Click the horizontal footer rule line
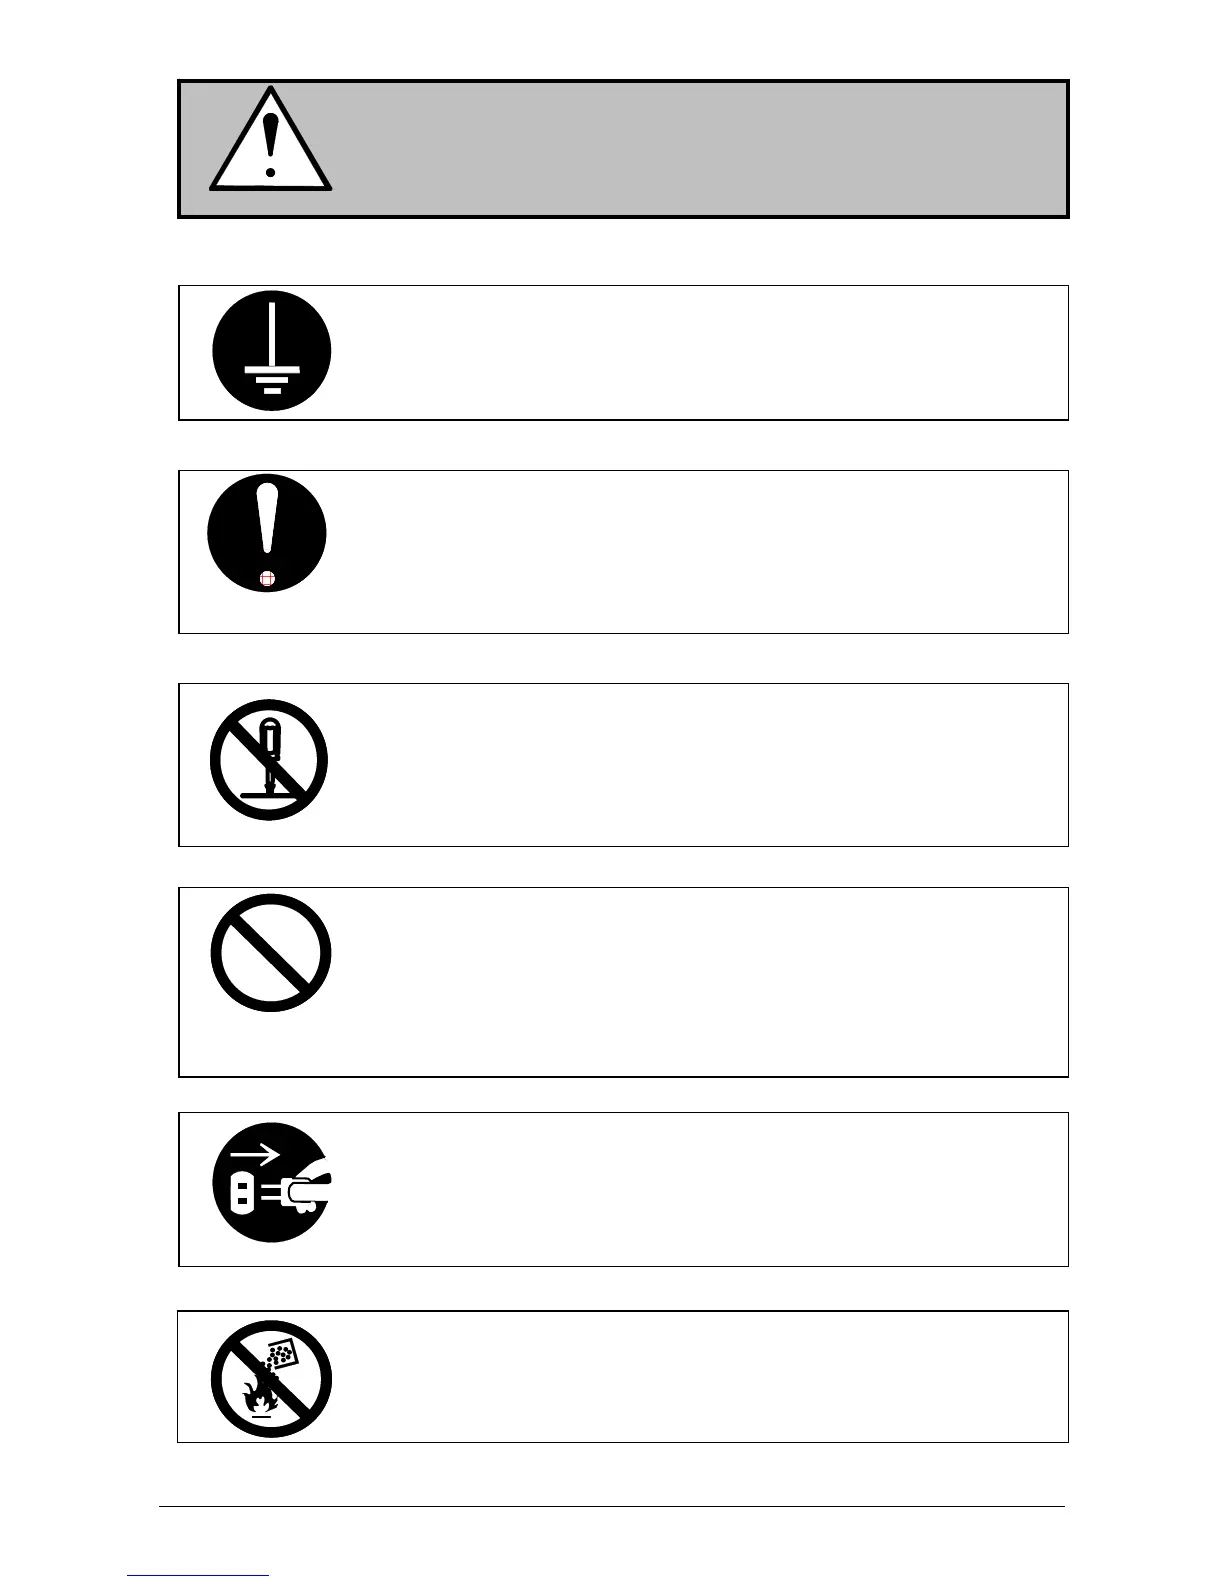The height and width of the screenshot is (1584, 1224). coord(612,1507)
